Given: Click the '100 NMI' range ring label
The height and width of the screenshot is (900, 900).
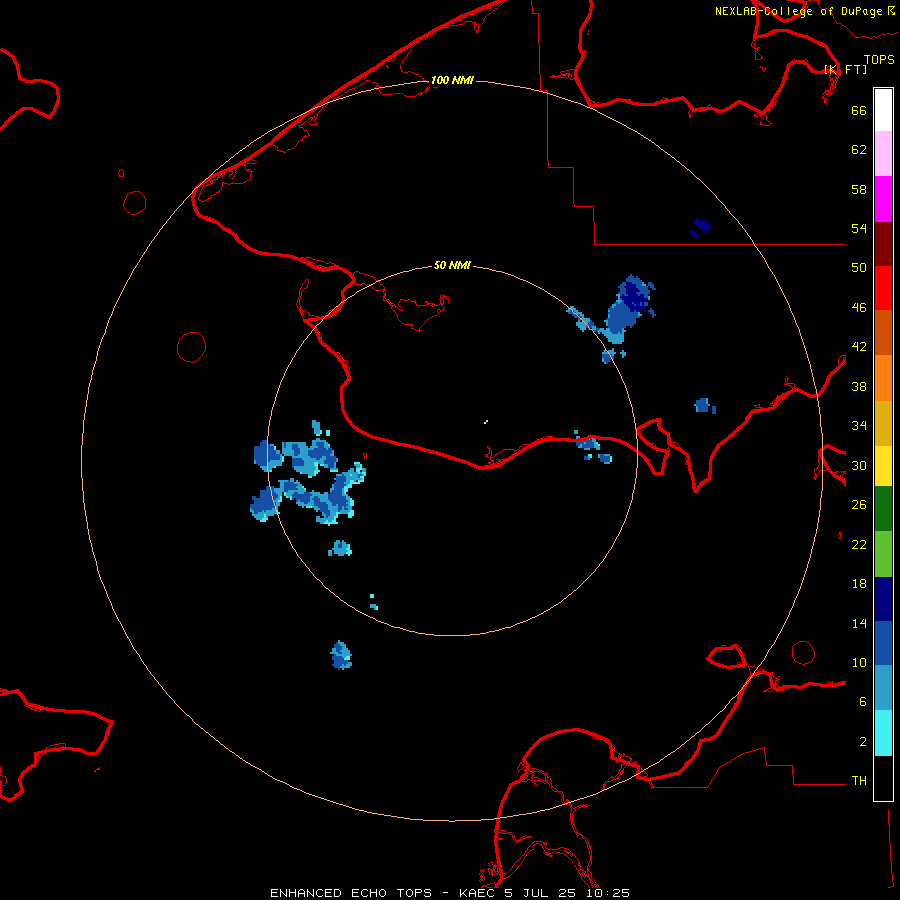Looking at the screenshot, I should pyautogui.click(x=452, y=80).
